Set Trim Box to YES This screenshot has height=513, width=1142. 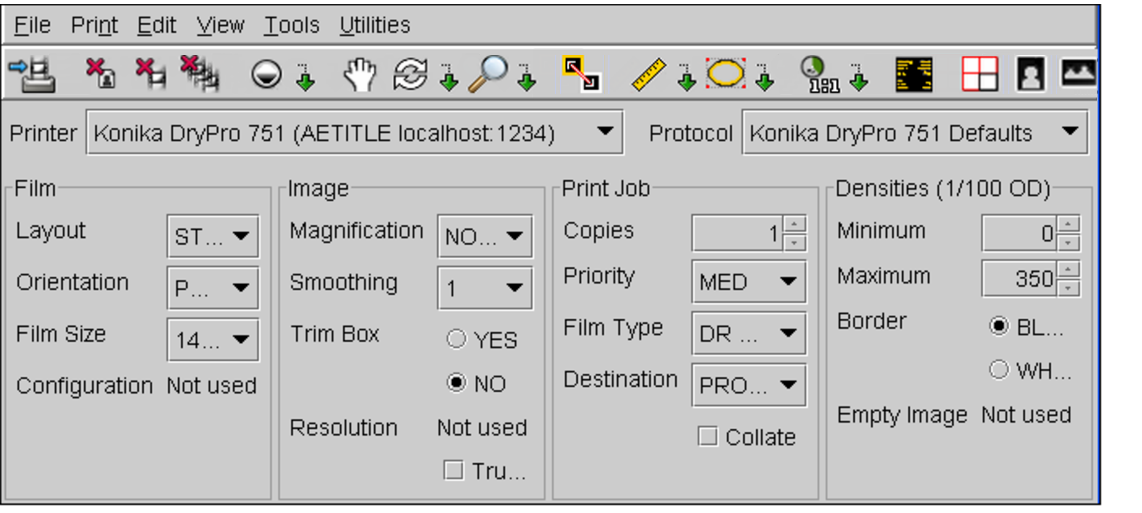pyautogui.click(x=457, y=340)
